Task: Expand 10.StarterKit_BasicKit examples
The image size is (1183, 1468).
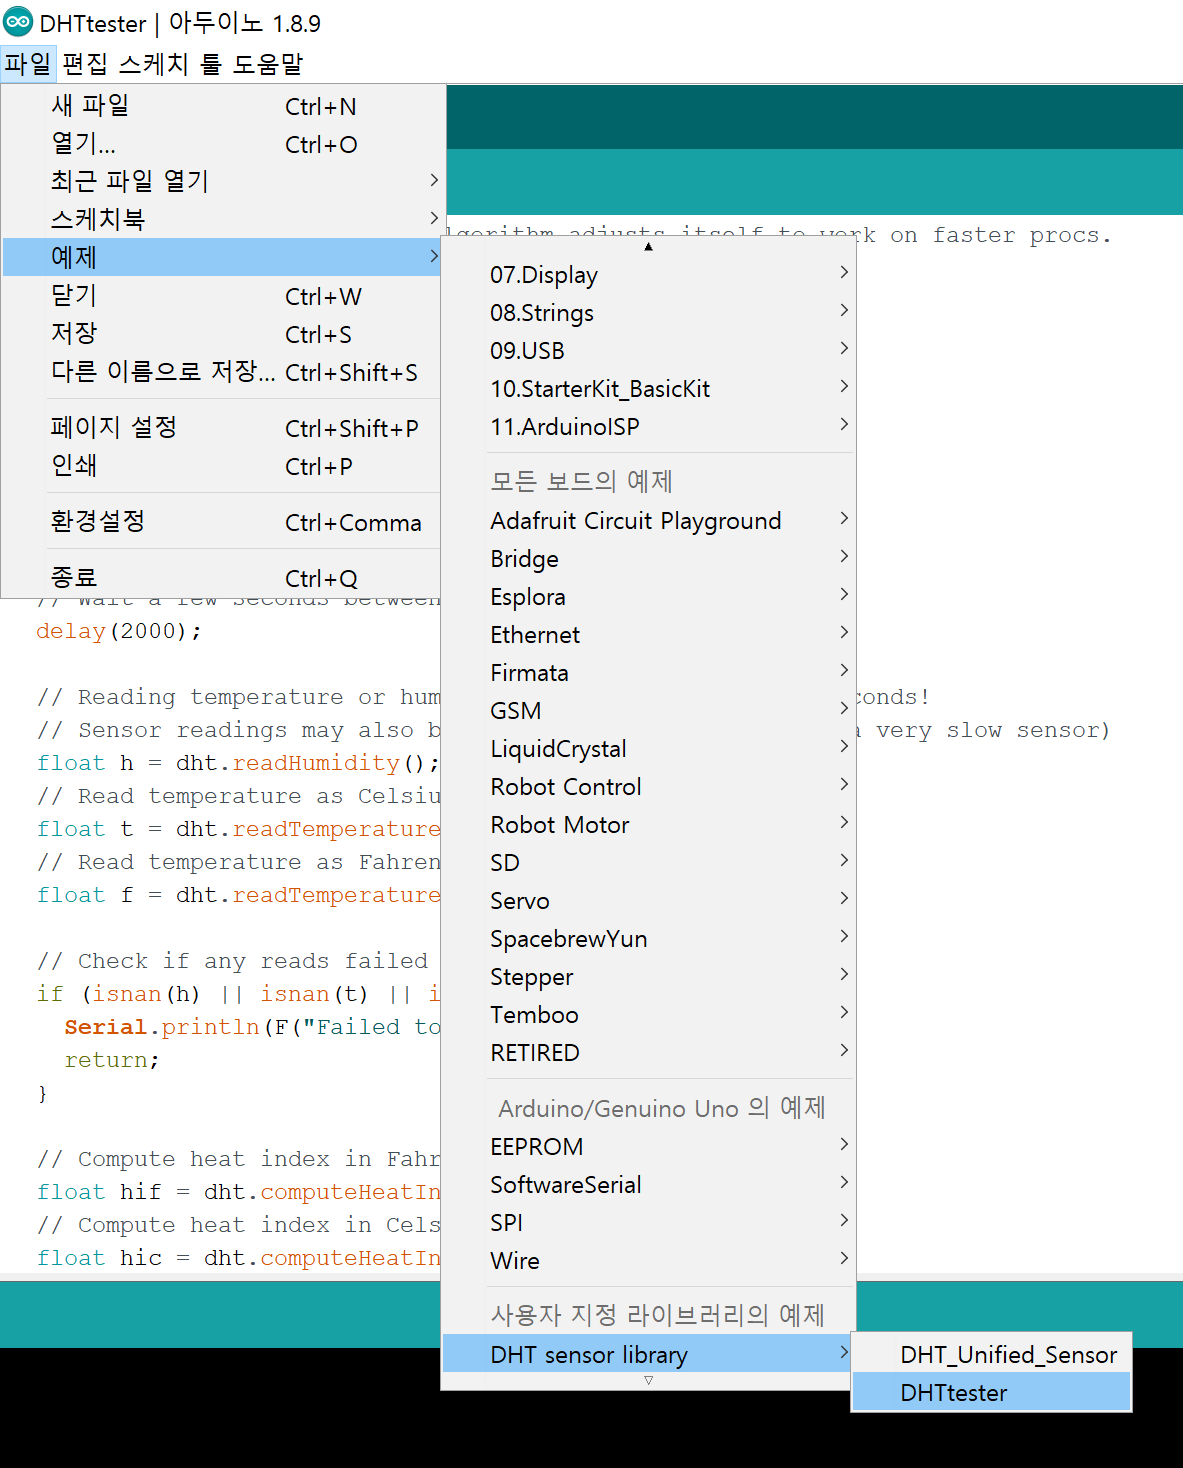Action: click(x=648, y=388)
